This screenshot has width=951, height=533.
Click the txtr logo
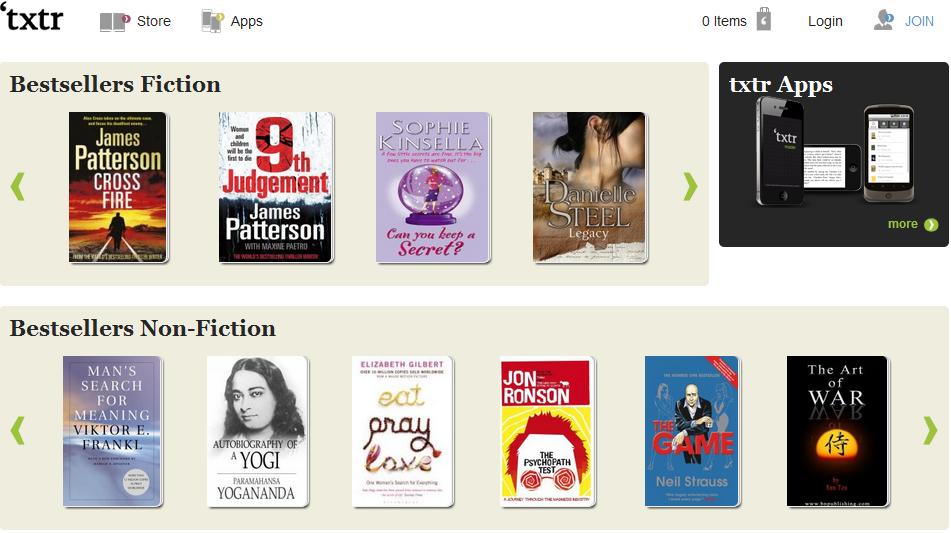click(33, 18)
